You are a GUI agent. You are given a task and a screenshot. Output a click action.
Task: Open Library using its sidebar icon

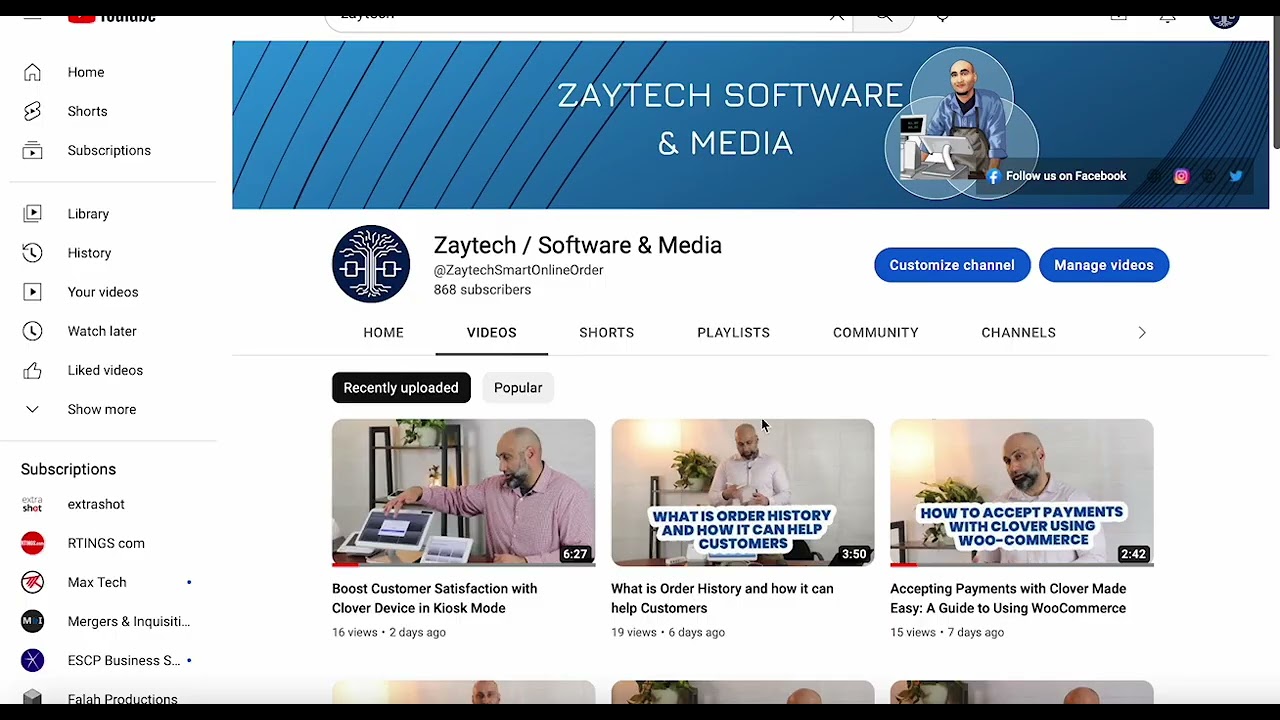tap(32, 214)
